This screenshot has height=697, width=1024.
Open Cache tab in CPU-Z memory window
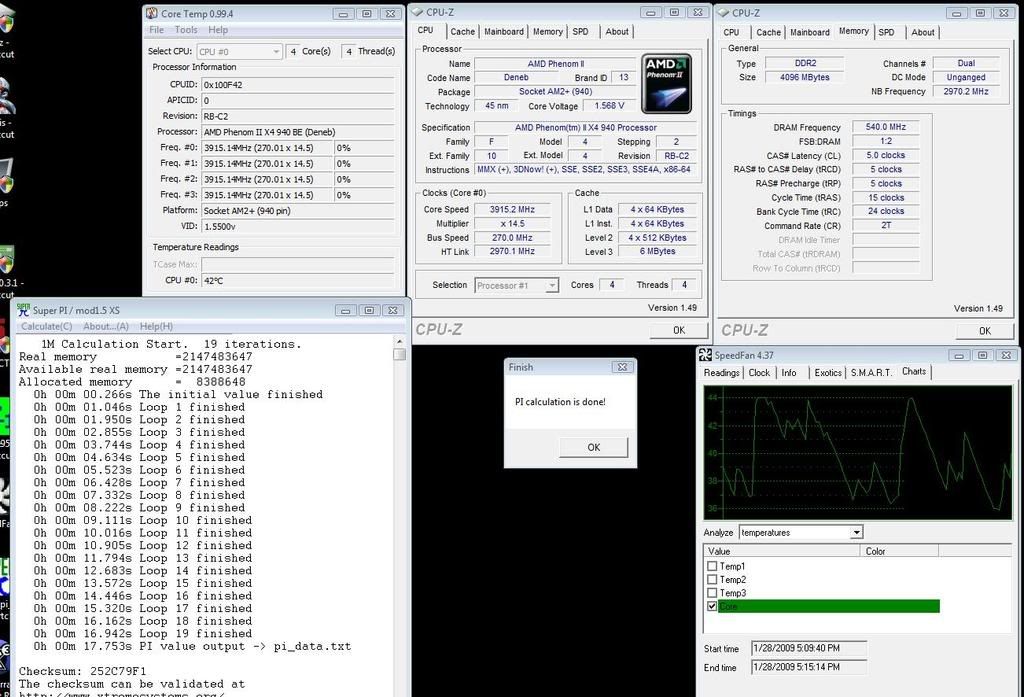pyautogui.click(x=768, y=32)
